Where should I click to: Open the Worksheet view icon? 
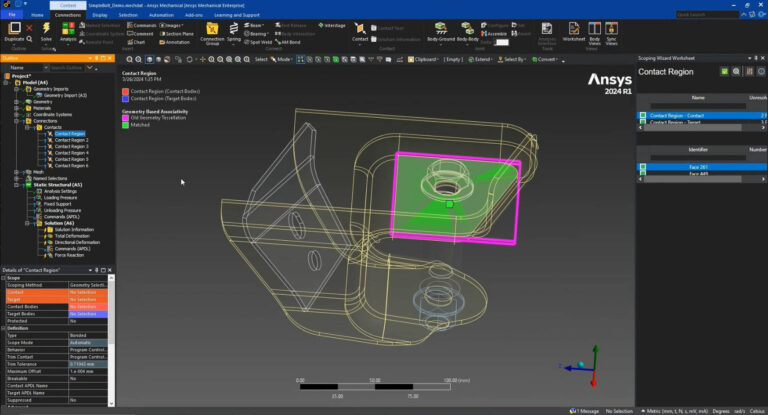(574, 28)
